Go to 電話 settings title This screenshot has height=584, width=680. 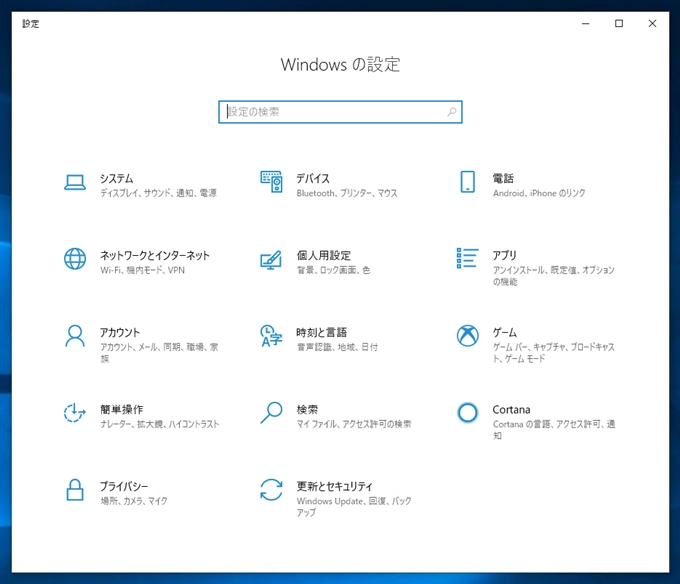point(503,178)
